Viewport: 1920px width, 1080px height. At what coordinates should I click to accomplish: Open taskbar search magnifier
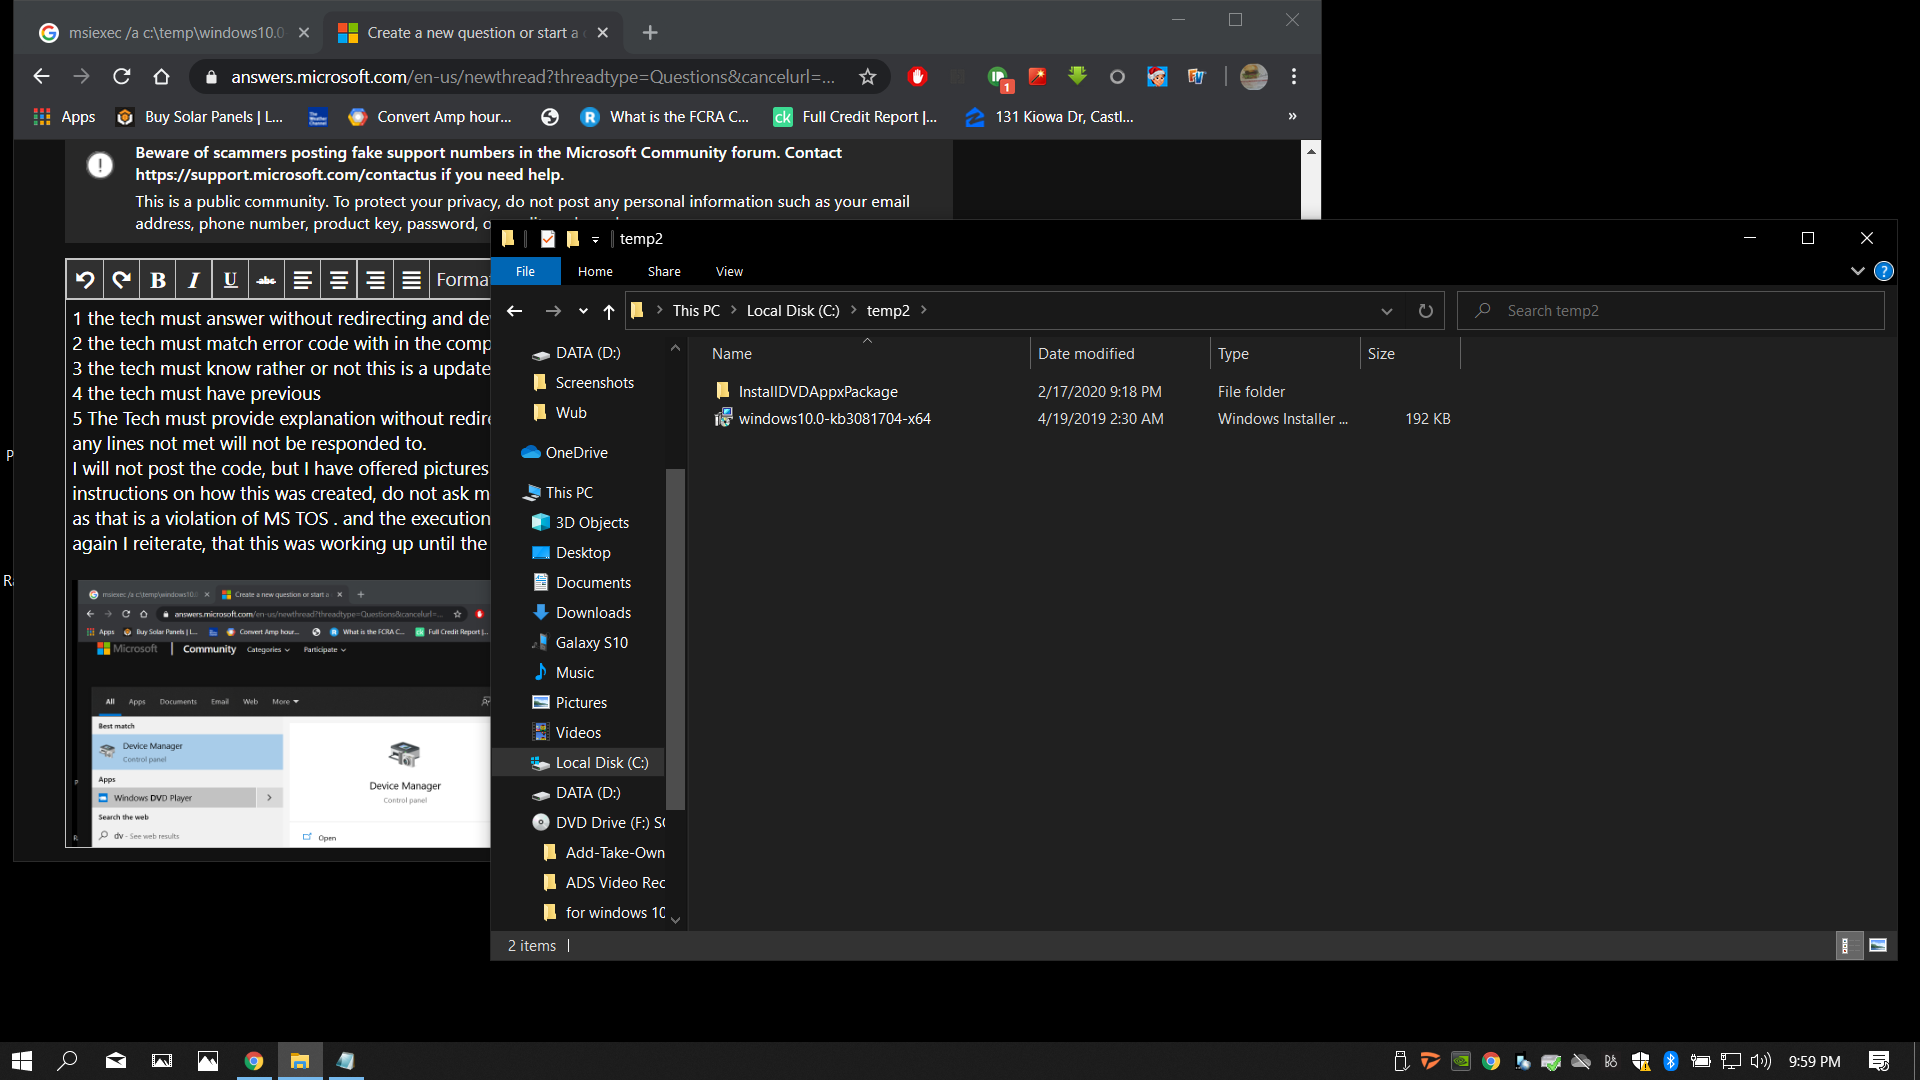coord(67,1061)
